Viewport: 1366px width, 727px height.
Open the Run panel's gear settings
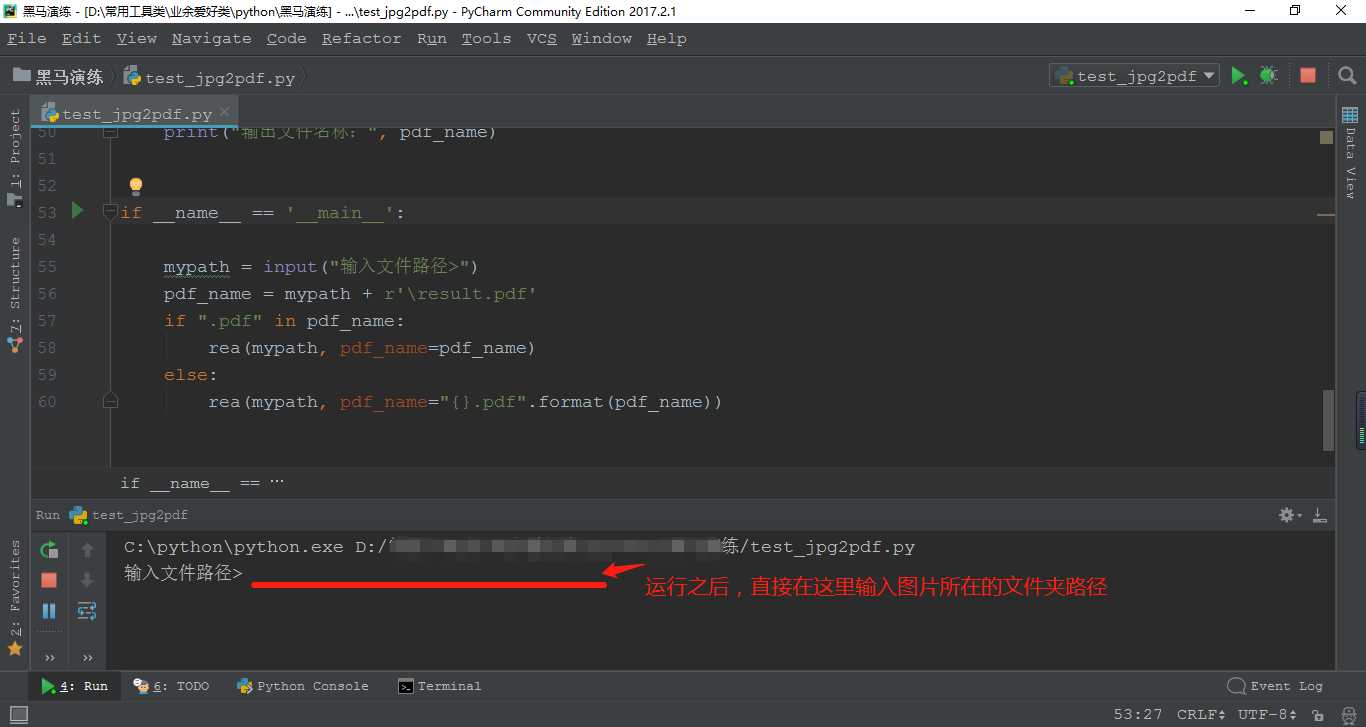(x=1289, y=515)
